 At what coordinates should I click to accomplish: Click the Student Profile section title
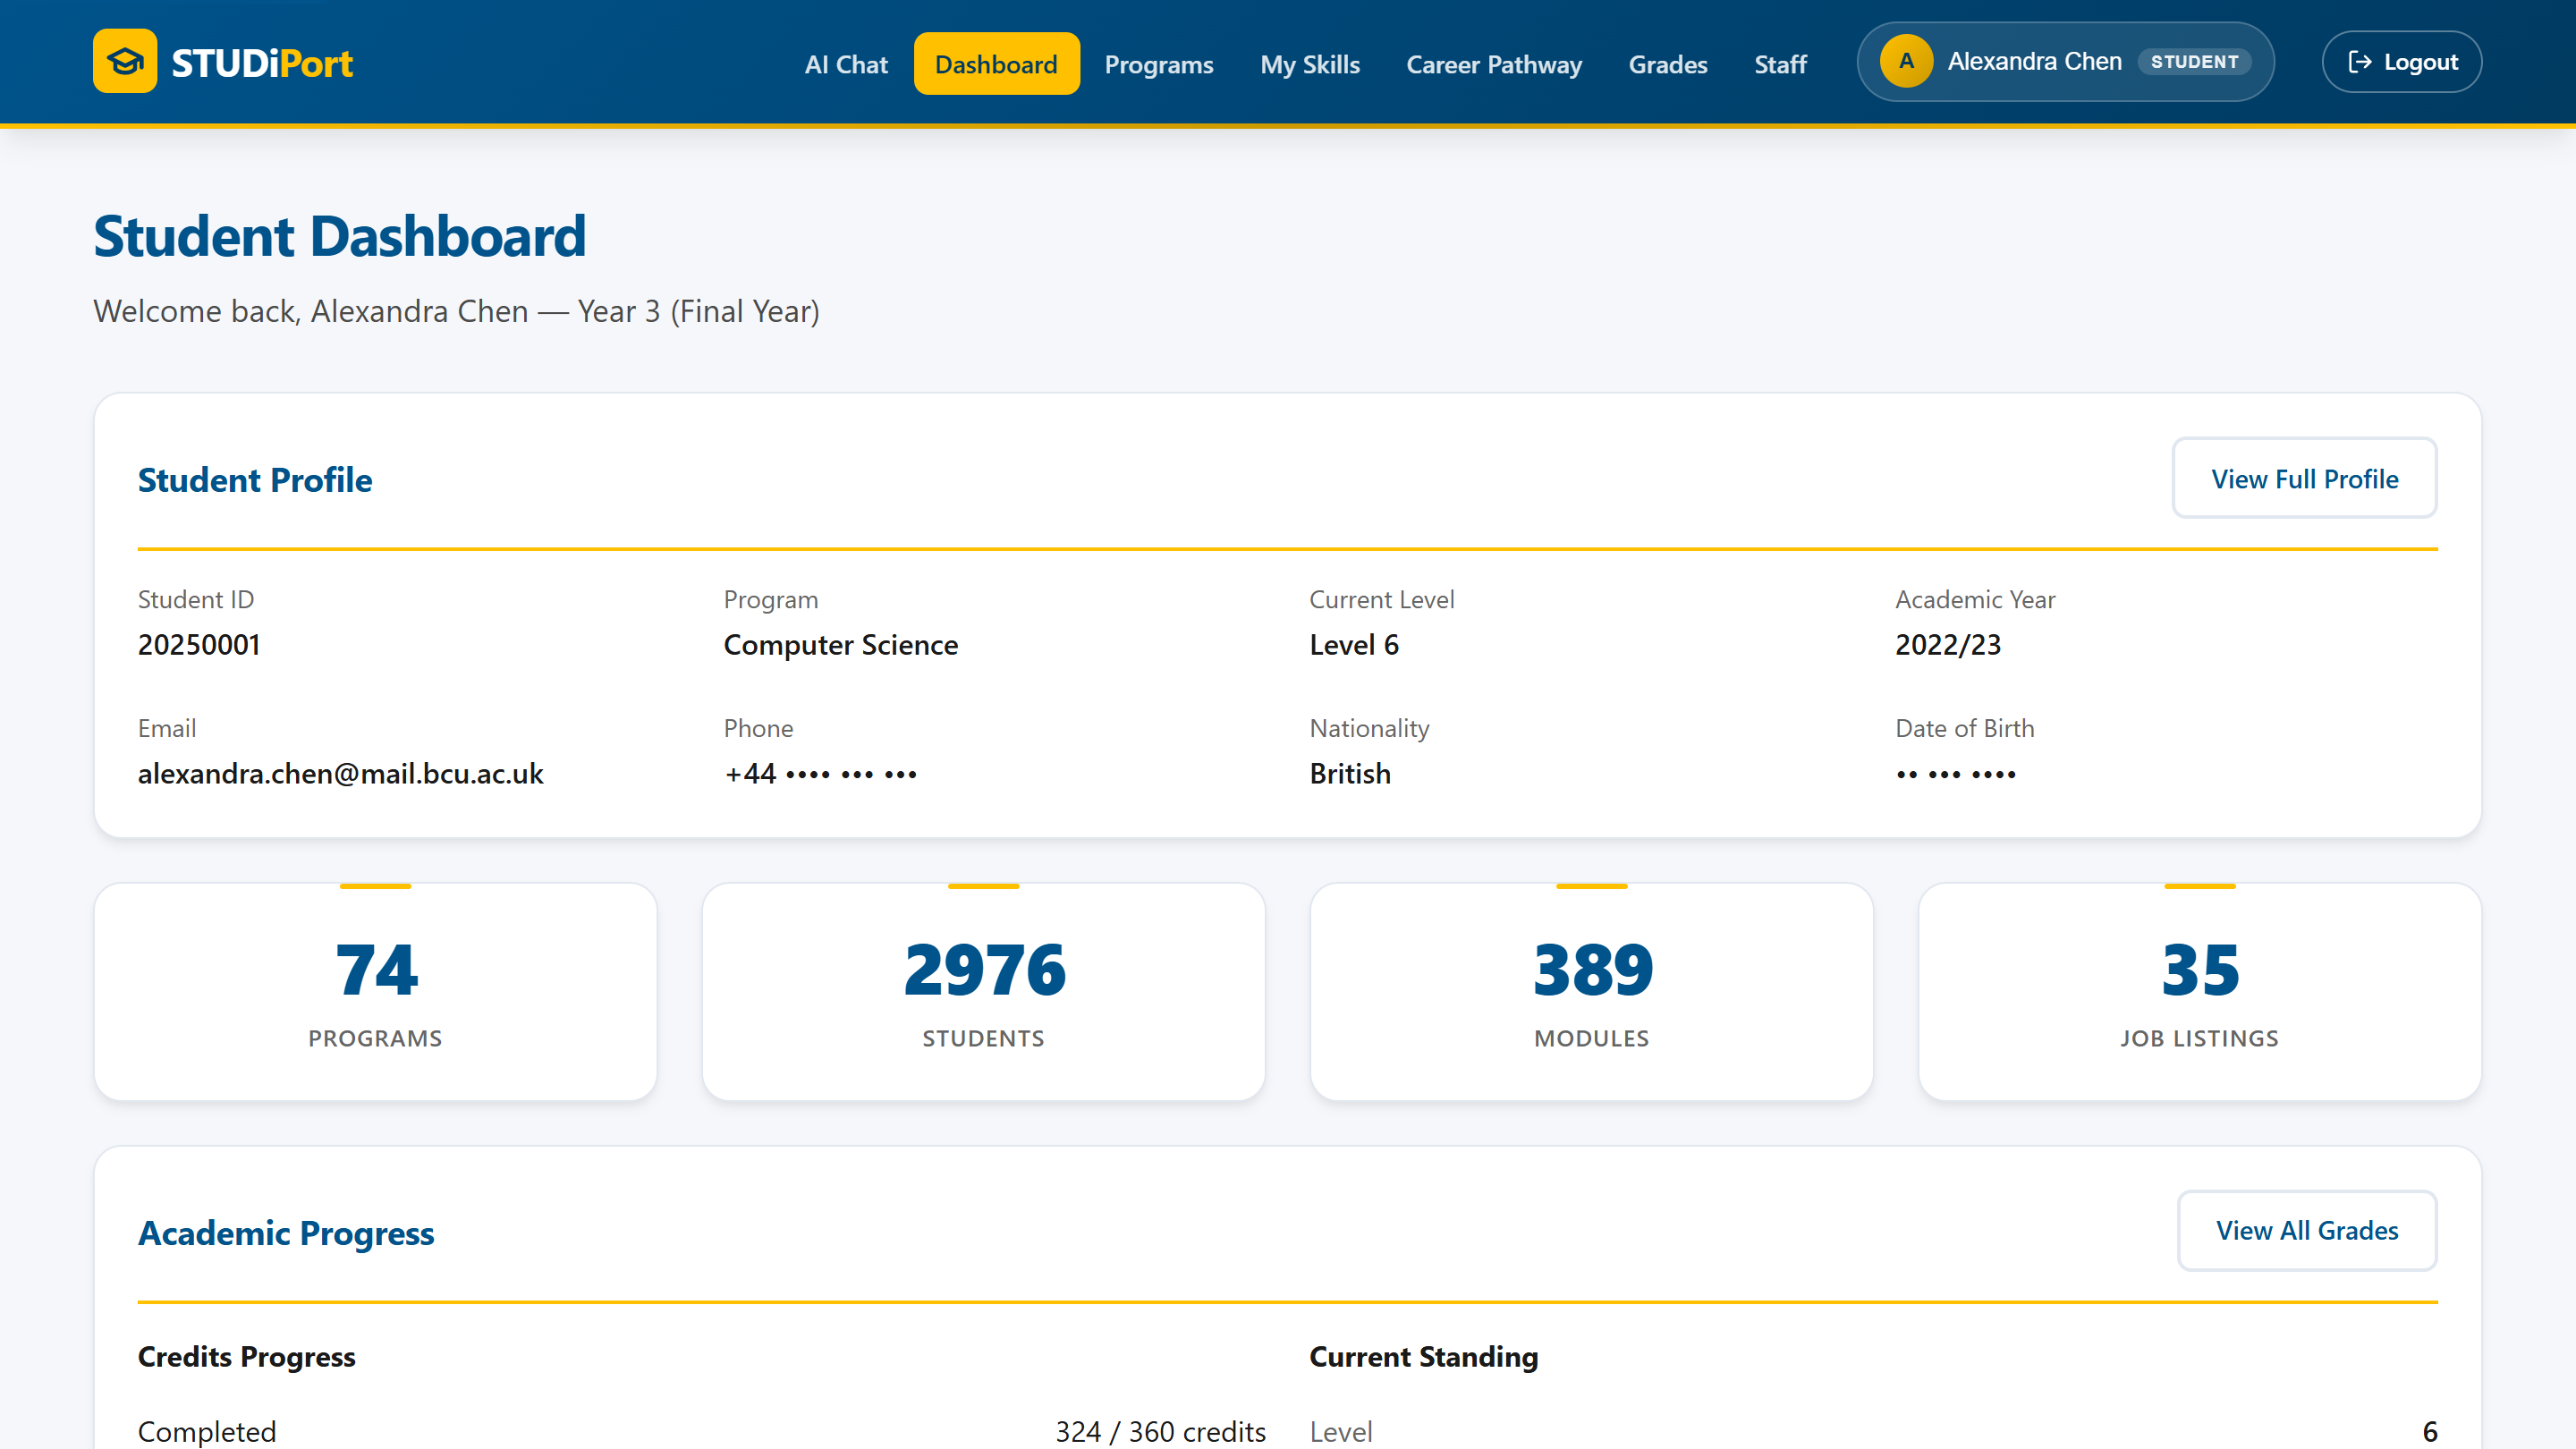pos(255,480)
